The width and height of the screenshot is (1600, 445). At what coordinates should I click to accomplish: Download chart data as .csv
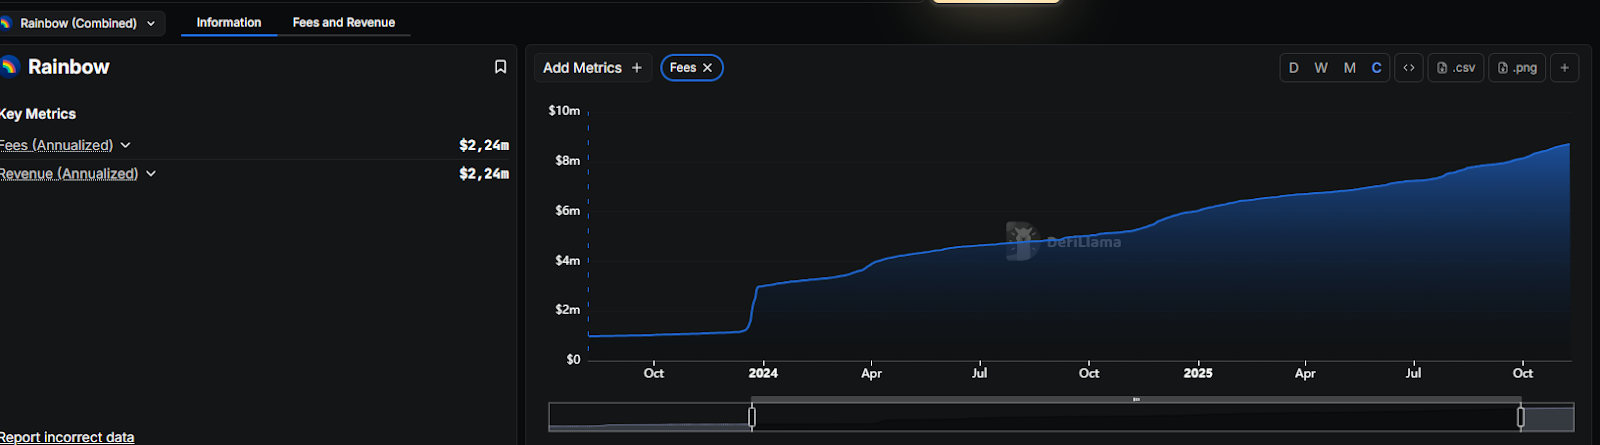coord(1456,68)
